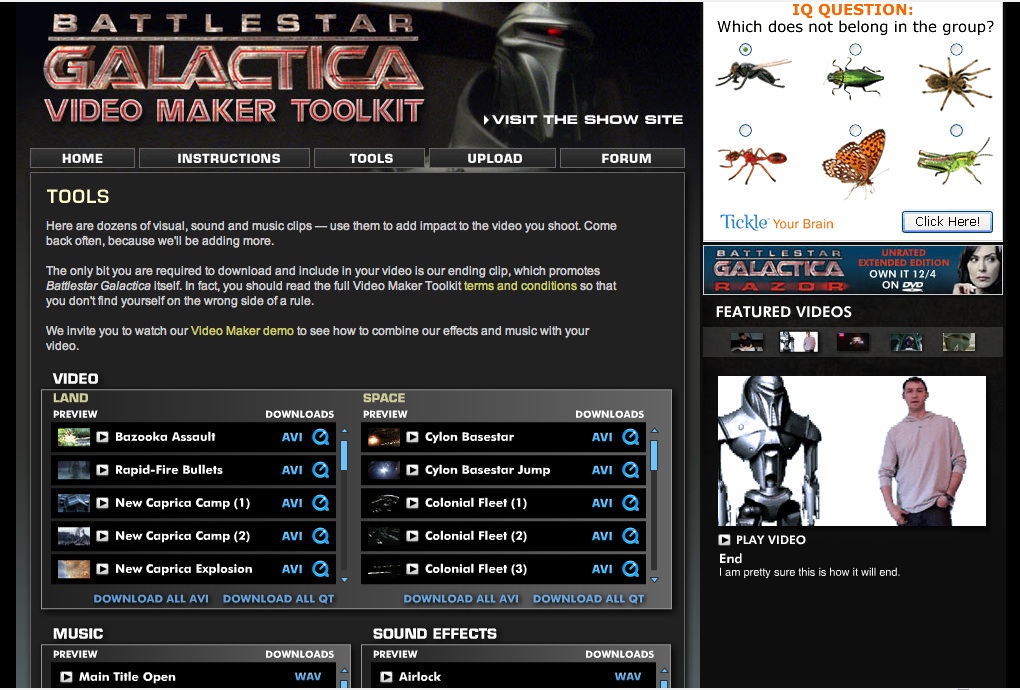1020x690 pixels.
Task: Select the spider radio button
Action: [x=956, y=49]
